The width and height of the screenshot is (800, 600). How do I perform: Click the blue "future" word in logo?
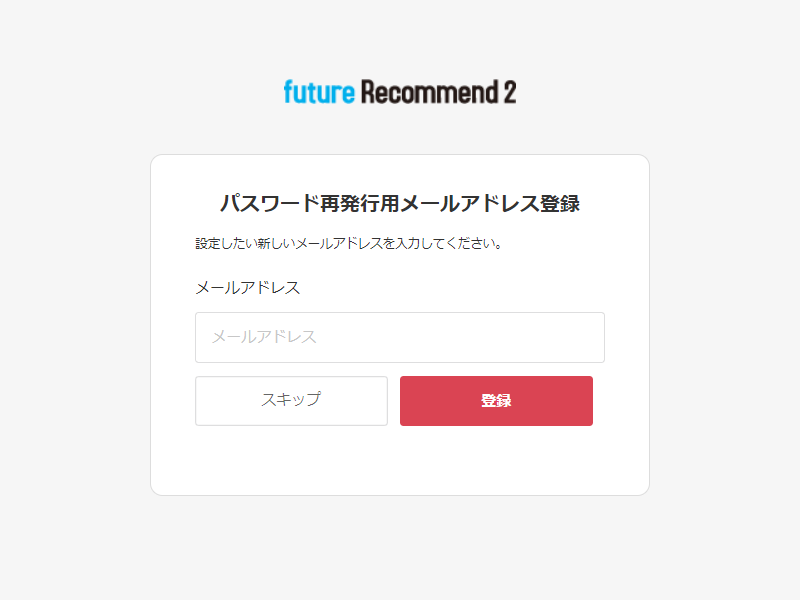tap(319, 92)
